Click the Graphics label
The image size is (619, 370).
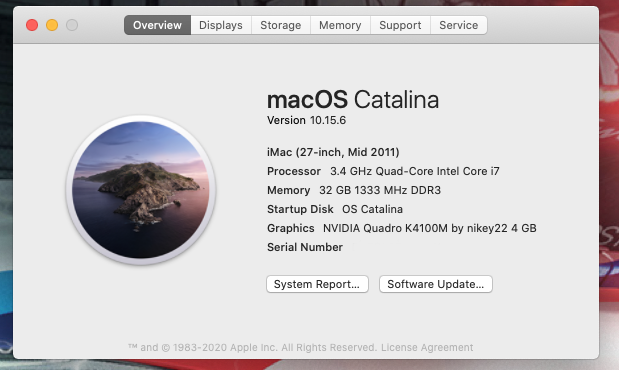(291, 228)
